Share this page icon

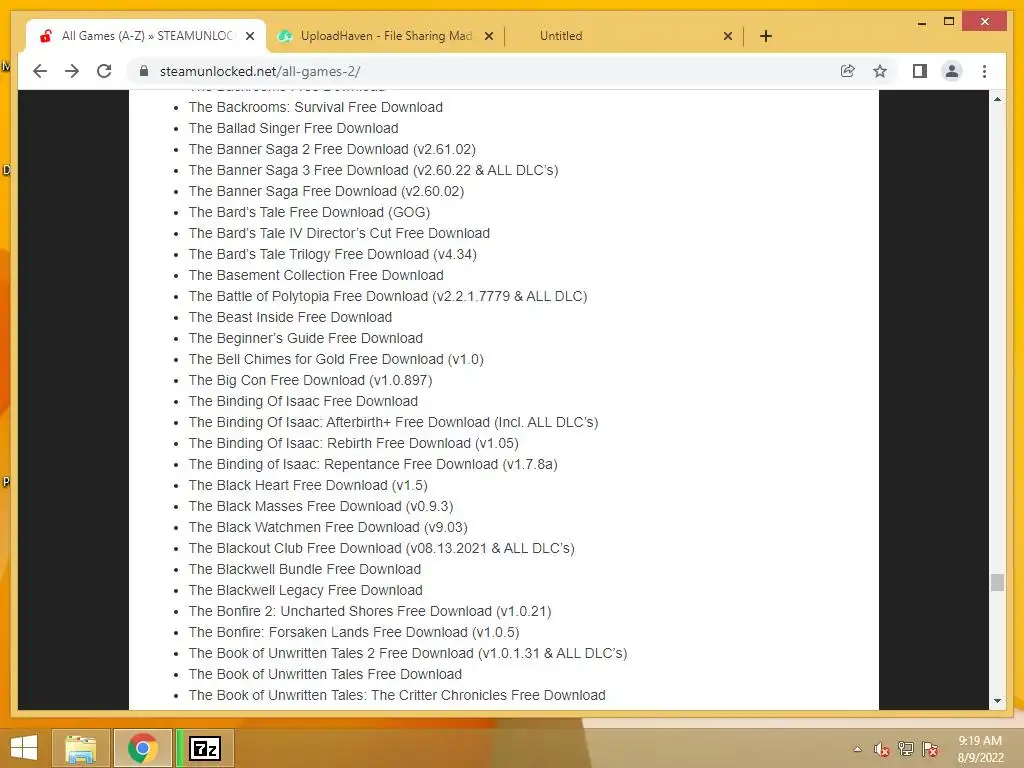(848, 71)
